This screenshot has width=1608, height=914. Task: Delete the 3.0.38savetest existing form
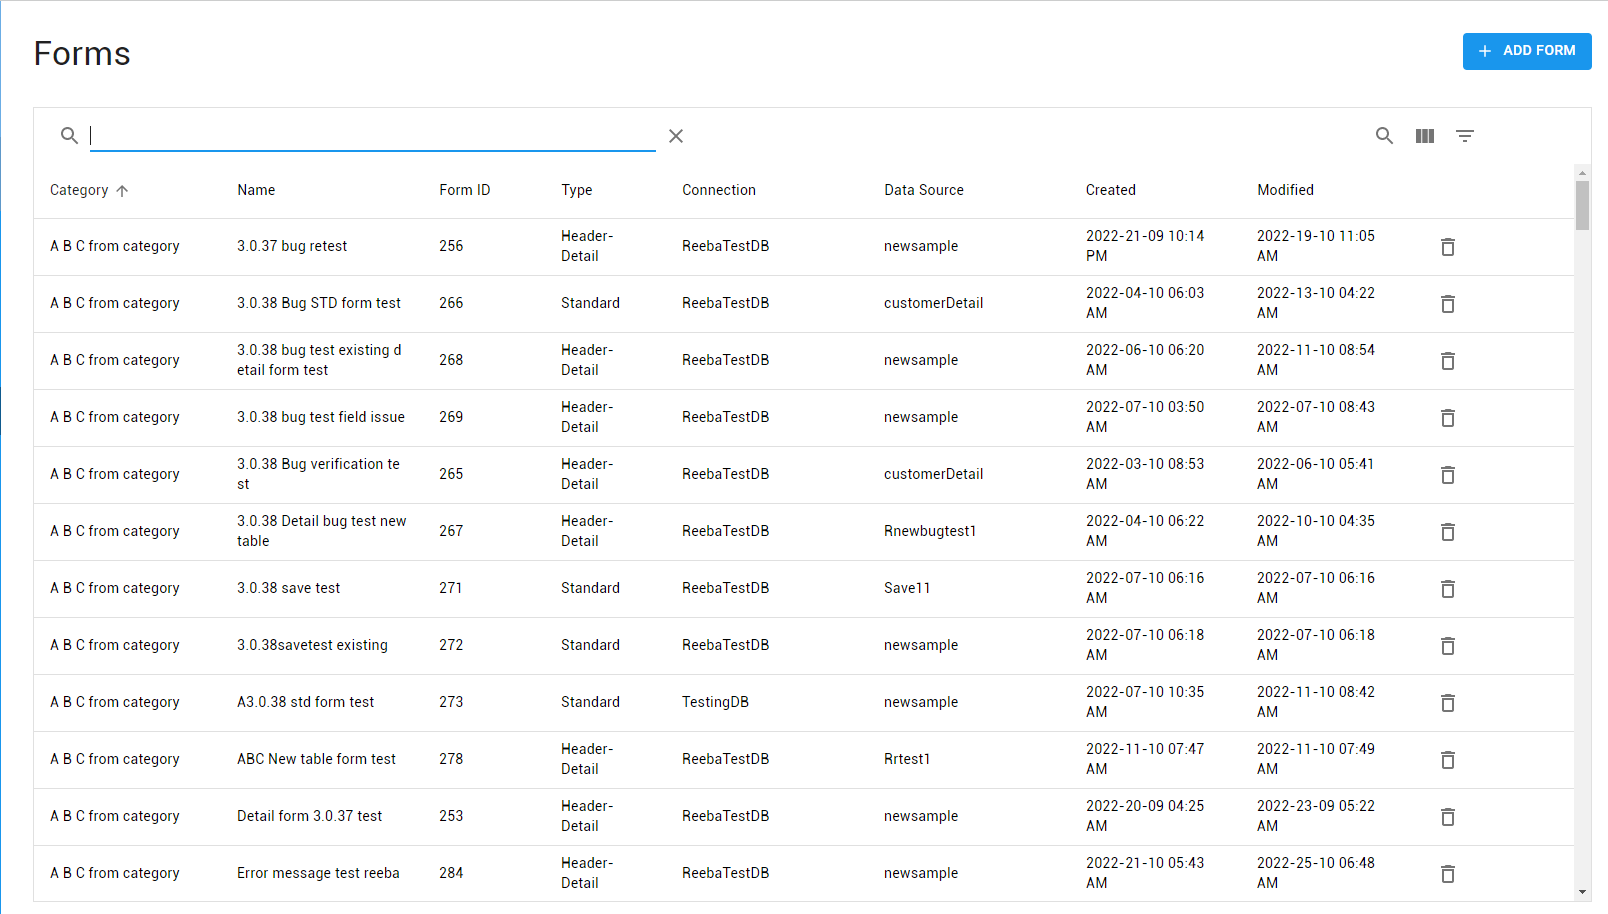tap(1447, 646)
